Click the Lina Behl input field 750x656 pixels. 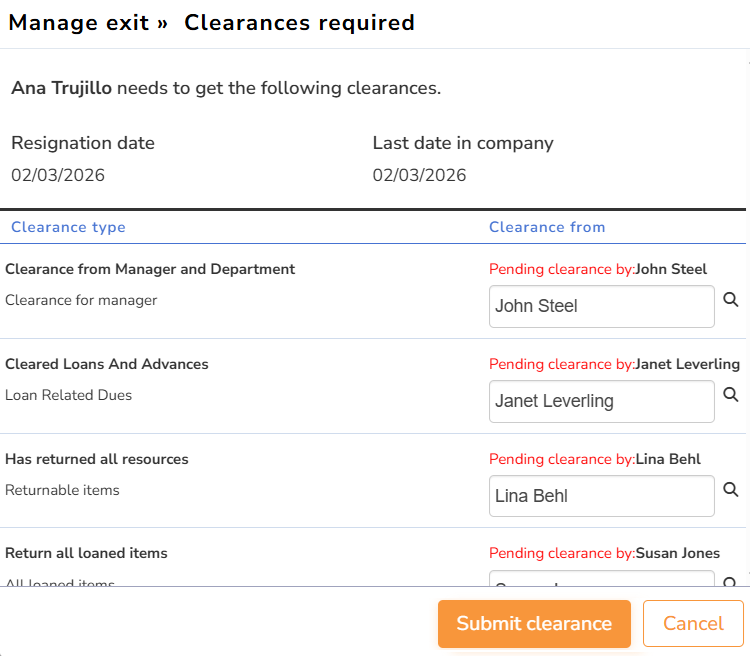point(601,496)
